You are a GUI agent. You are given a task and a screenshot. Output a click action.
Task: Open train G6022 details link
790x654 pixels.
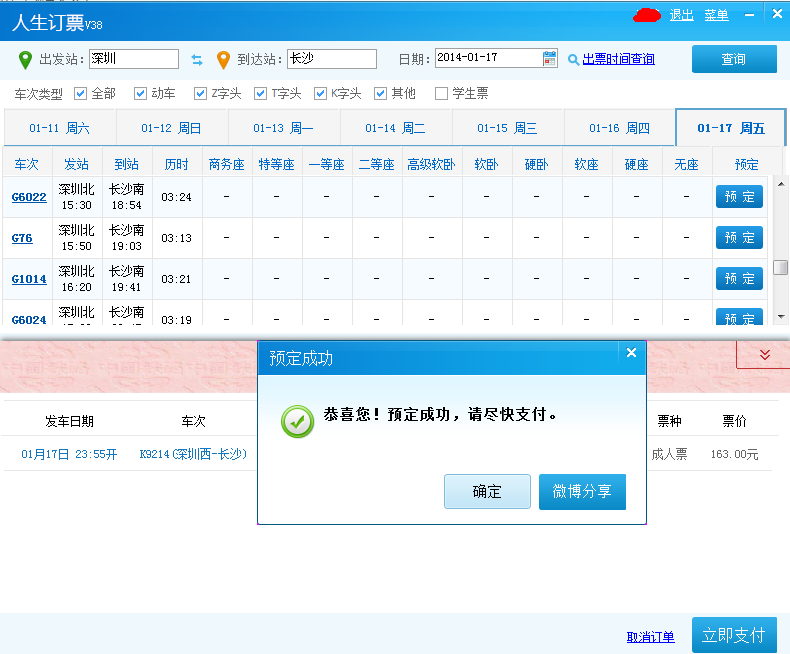point(29,197)
